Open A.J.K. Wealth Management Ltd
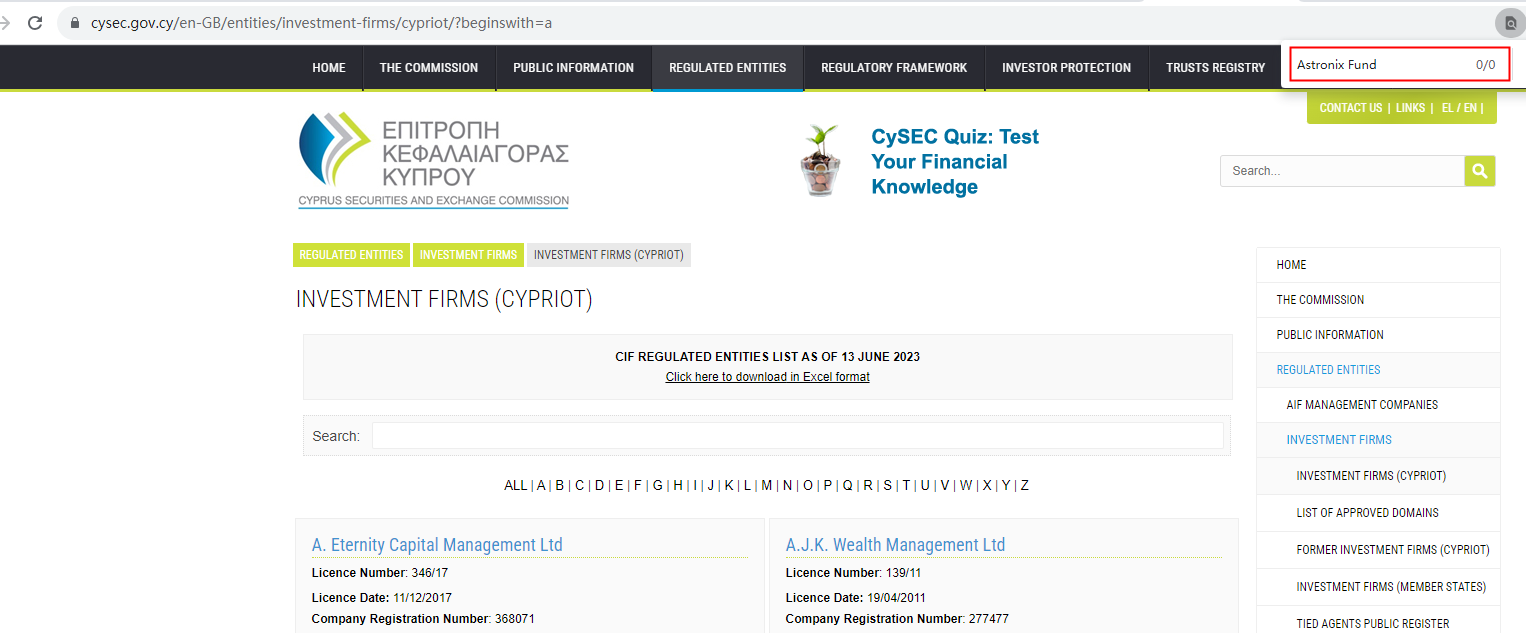Viewport: 1526px width, 633px height. coord(895,545)
